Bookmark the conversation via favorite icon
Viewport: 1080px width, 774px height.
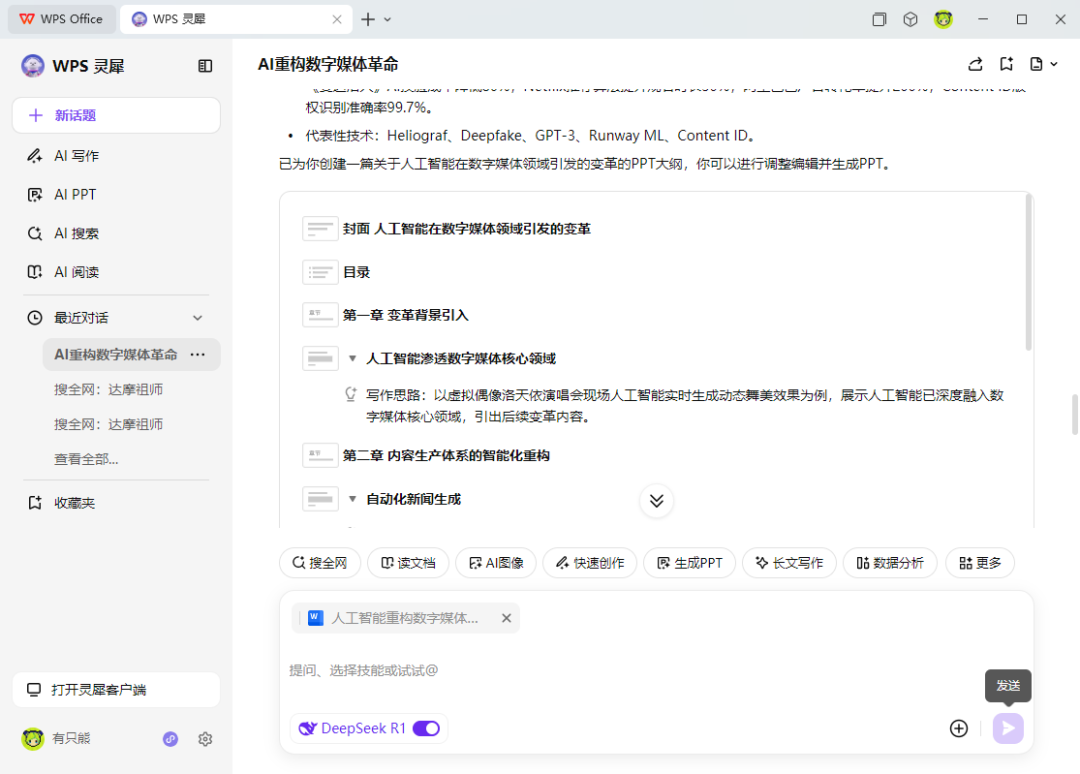[1006, 64]
